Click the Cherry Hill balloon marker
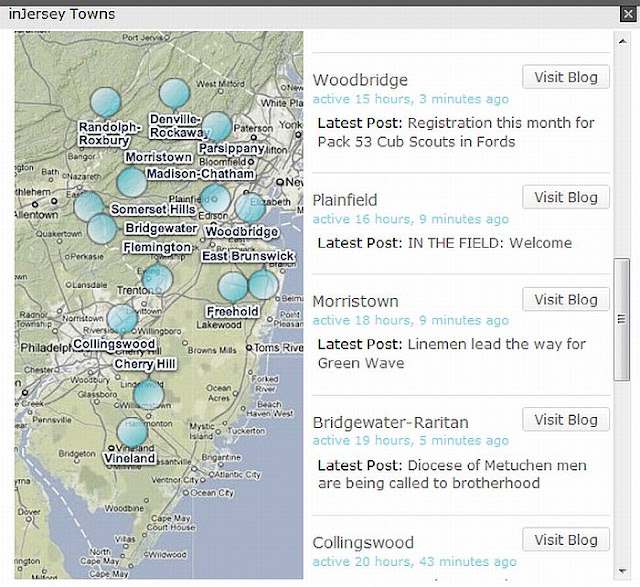 [149, 394]
